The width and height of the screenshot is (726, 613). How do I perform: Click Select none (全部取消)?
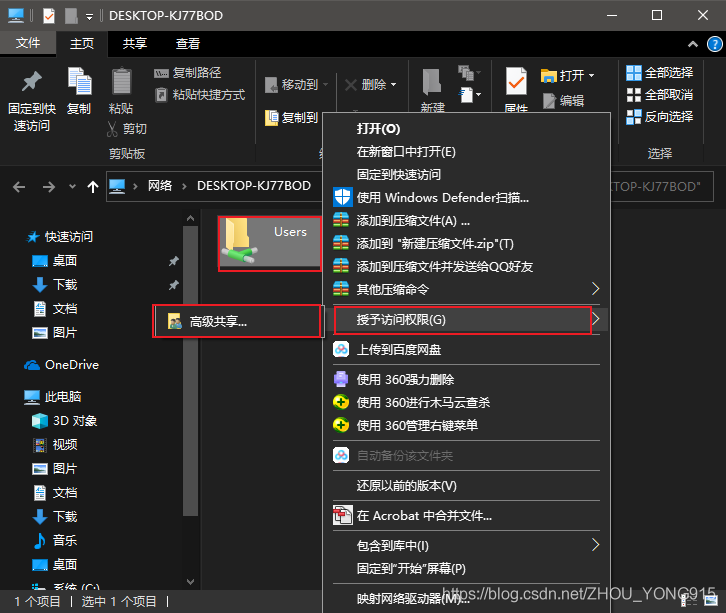pyautogui.click(x=660, y=95)
